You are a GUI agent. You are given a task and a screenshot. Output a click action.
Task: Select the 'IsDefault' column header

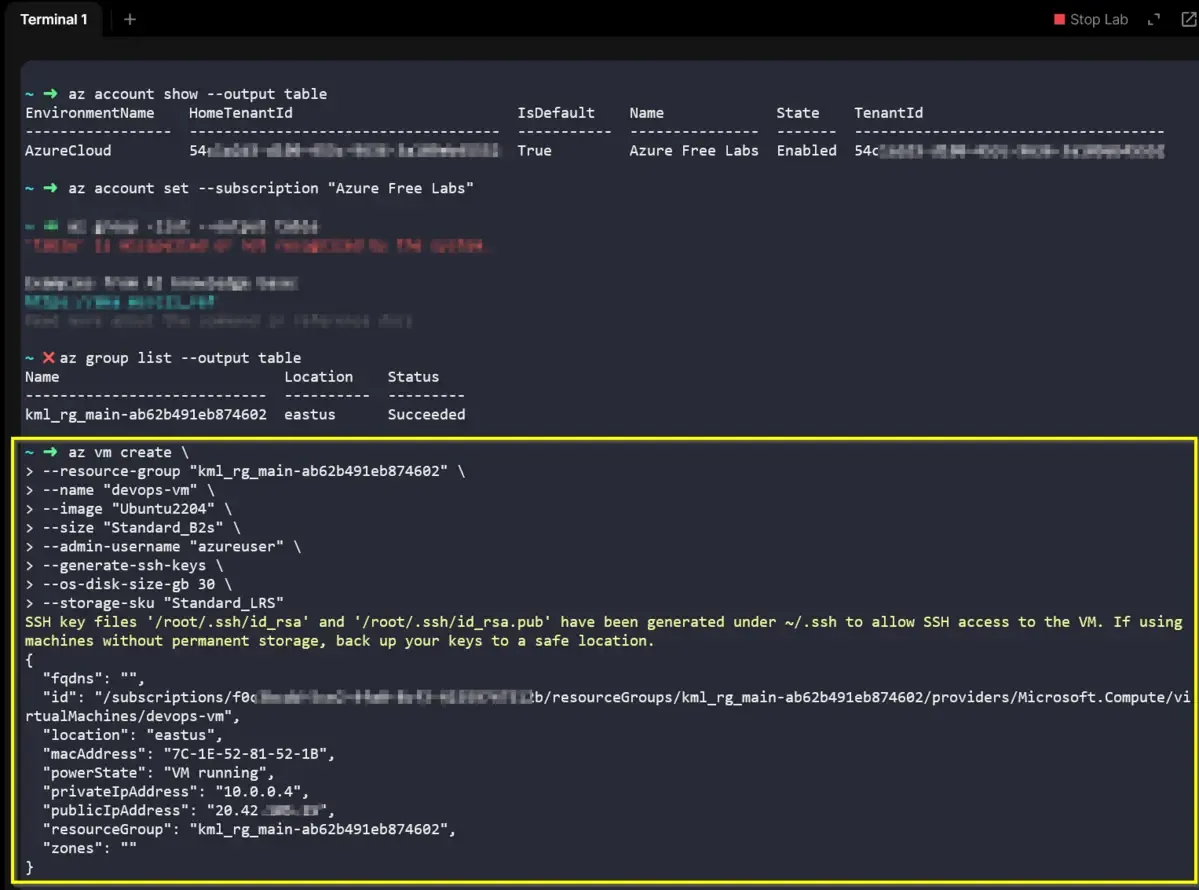pyautogui.click(x=556, y=113)
